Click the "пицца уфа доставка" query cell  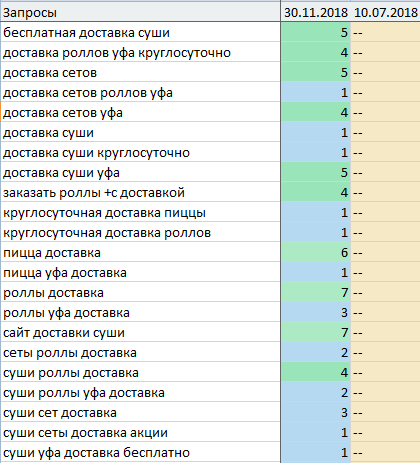[140, 272]
